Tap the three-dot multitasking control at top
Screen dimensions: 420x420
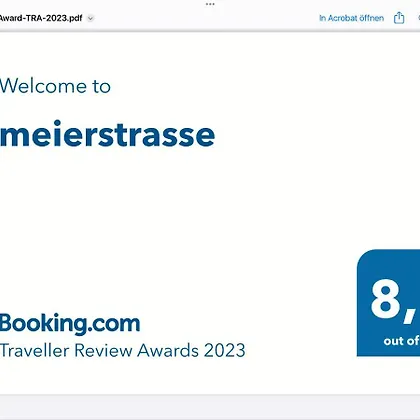point(210,4)
